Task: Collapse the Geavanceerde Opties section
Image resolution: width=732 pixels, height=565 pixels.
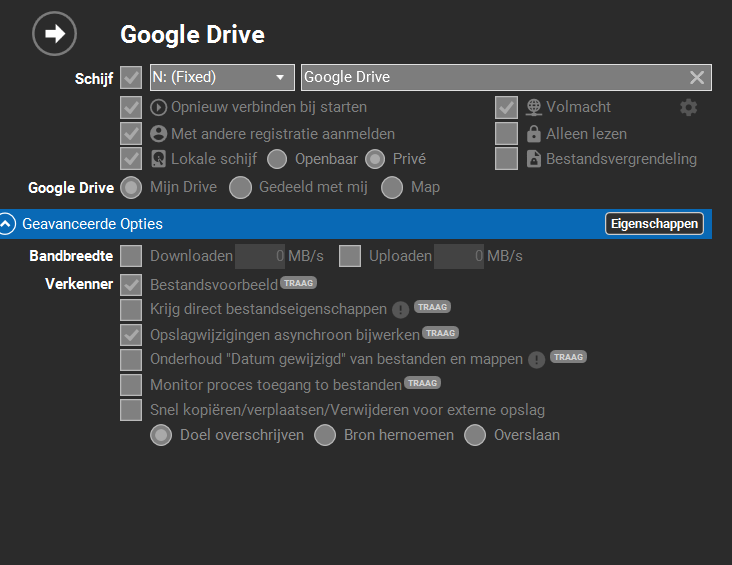Action: (x=7, y=224)
